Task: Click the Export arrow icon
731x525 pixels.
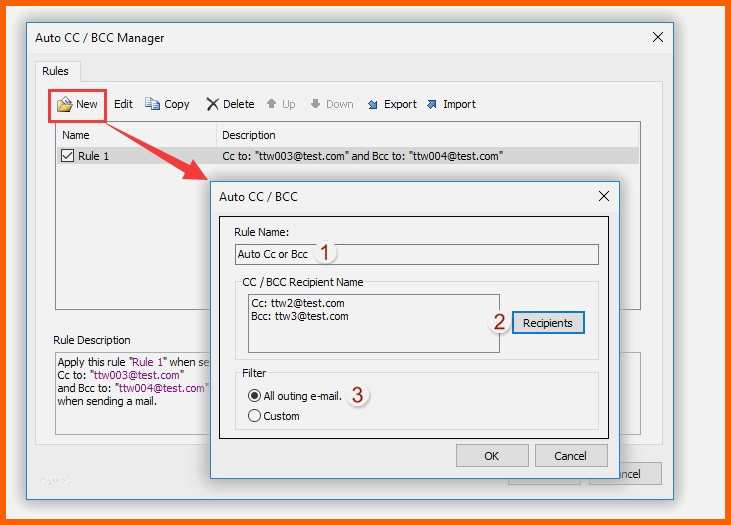Action: (x=372, y=104)
